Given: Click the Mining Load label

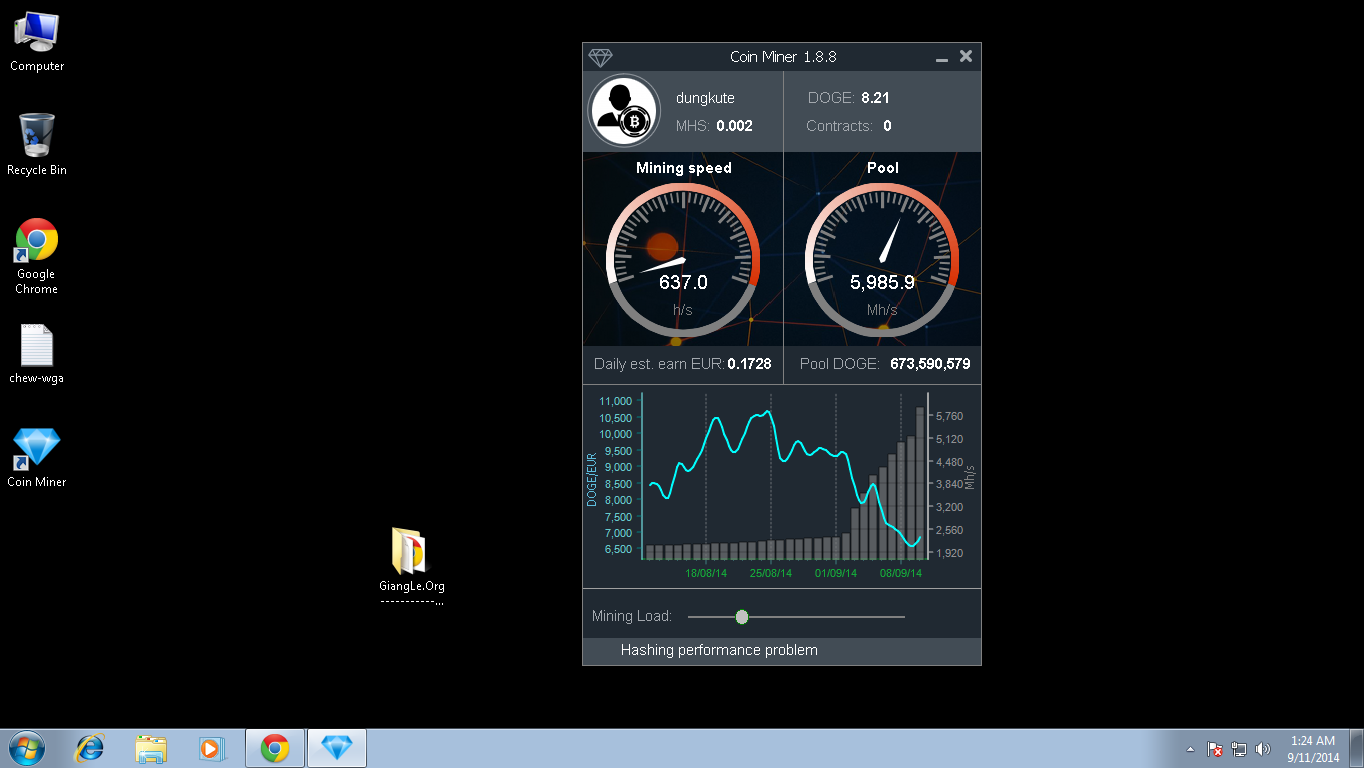Looking at the screenshot, I should pyautogui.click(x=632, y=616).
